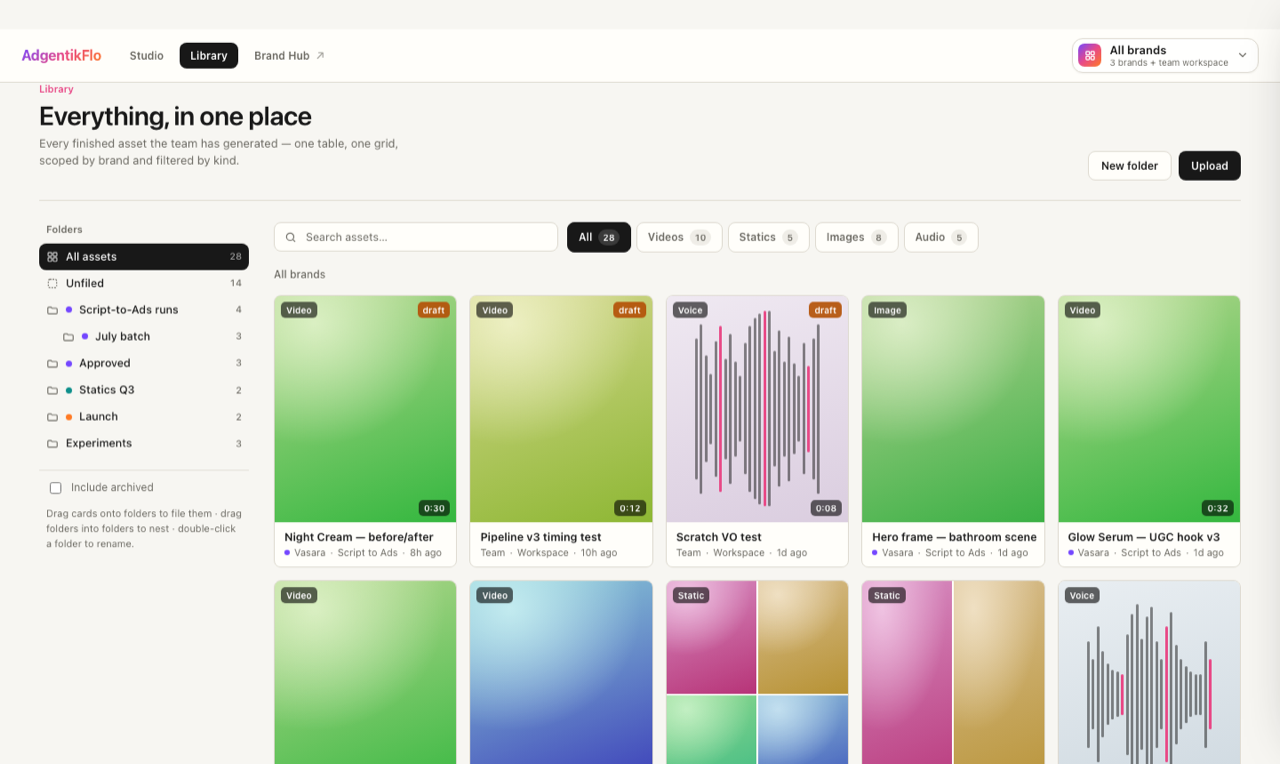Open the All brands dropdown
Viewport: 1280px width, 764px height.
point(1165,56)
